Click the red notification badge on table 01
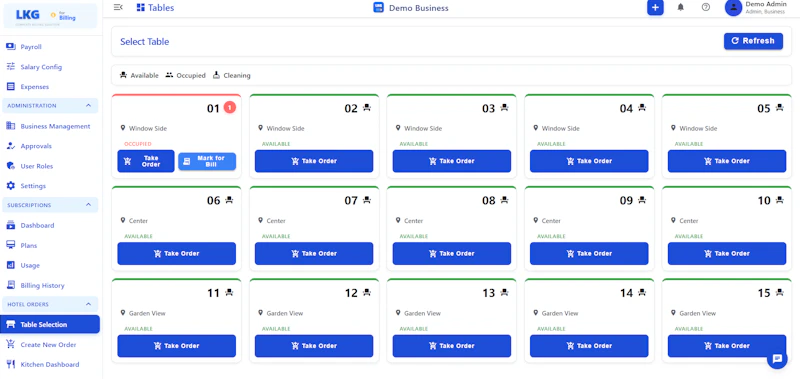This screenshot has width=800, height=379. click(230, 108)
